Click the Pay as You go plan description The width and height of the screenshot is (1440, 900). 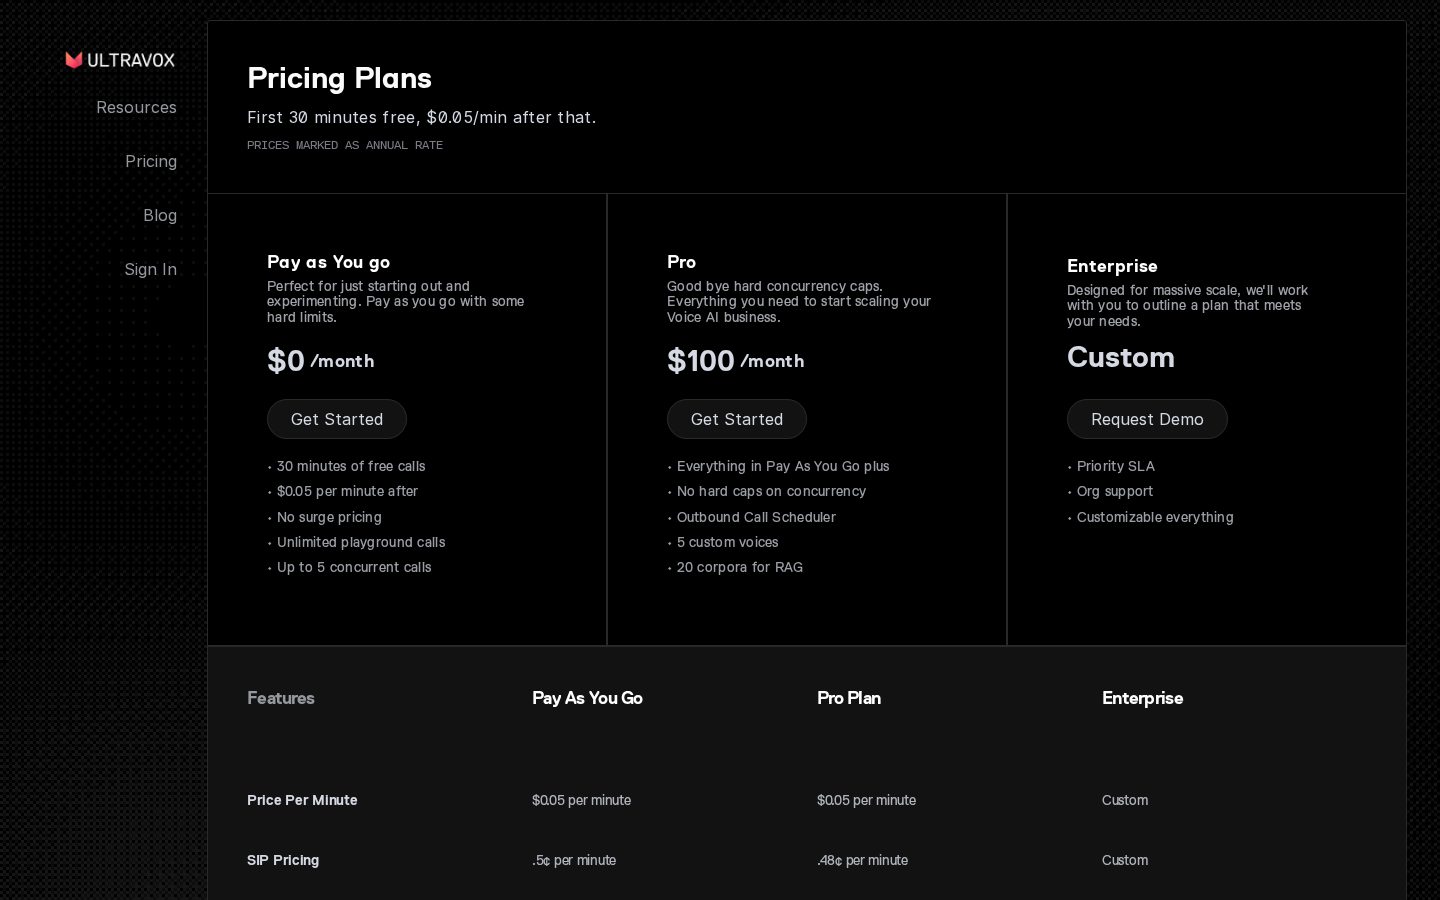(x=396, y=301)
